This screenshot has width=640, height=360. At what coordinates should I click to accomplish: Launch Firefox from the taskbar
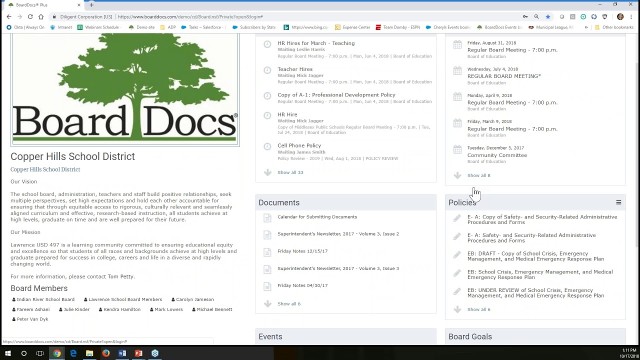106,353
